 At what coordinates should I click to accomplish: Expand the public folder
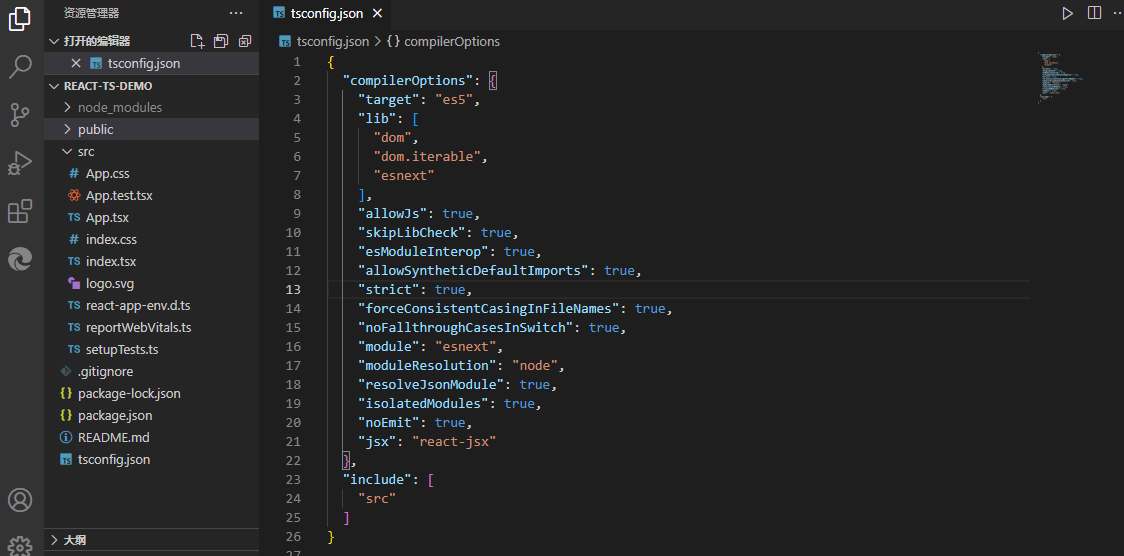click(x=67, y=130)
